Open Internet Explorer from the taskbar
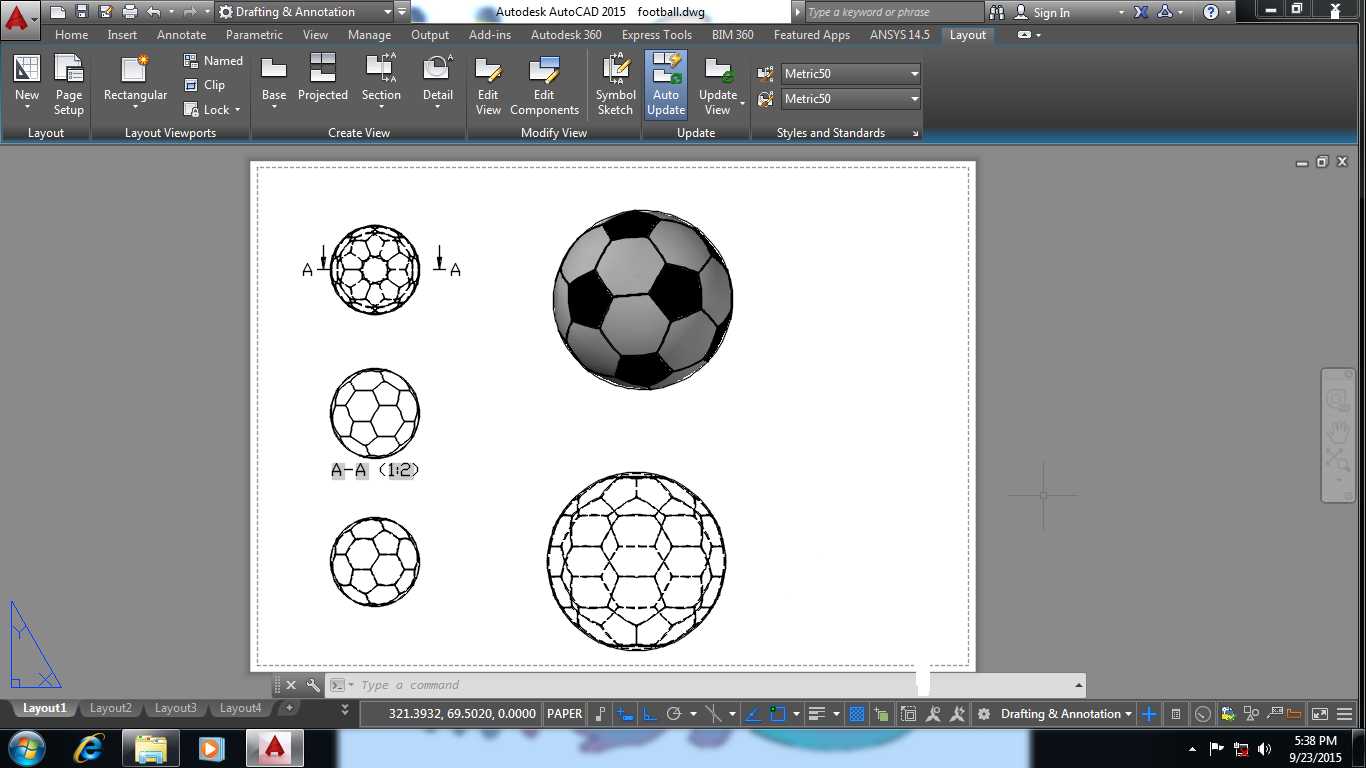The width and height of the screenshot is (1366, 768). pos(90,748)
